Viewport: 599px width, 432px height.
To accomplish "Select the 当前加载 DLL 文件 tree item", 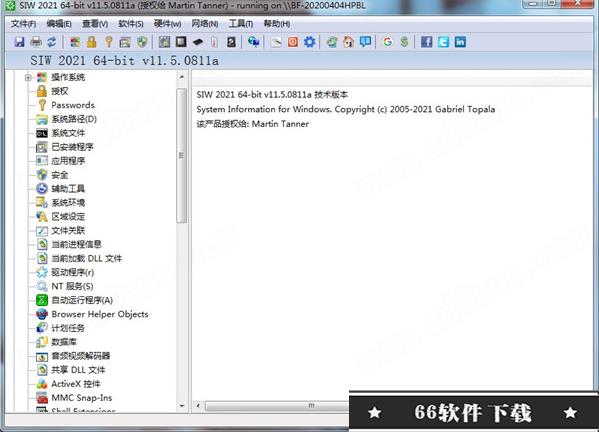I will (86, 258).
